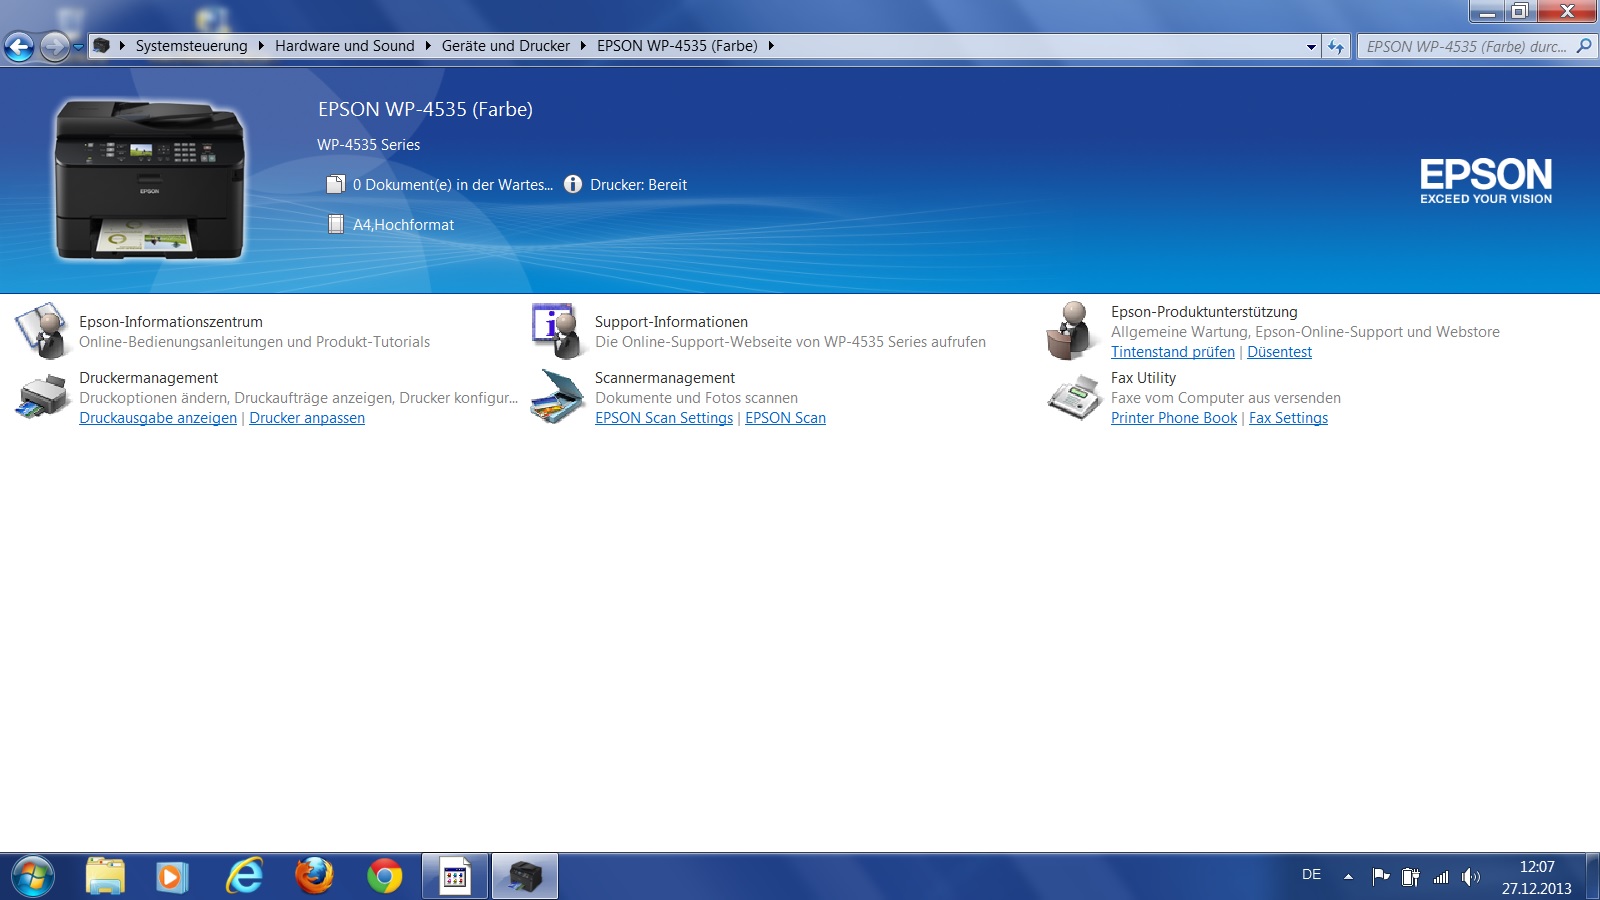This screenshot has height=900, width=1600.
Task: Launch Firefox from the taskbar
Action: tap(314, 877)
